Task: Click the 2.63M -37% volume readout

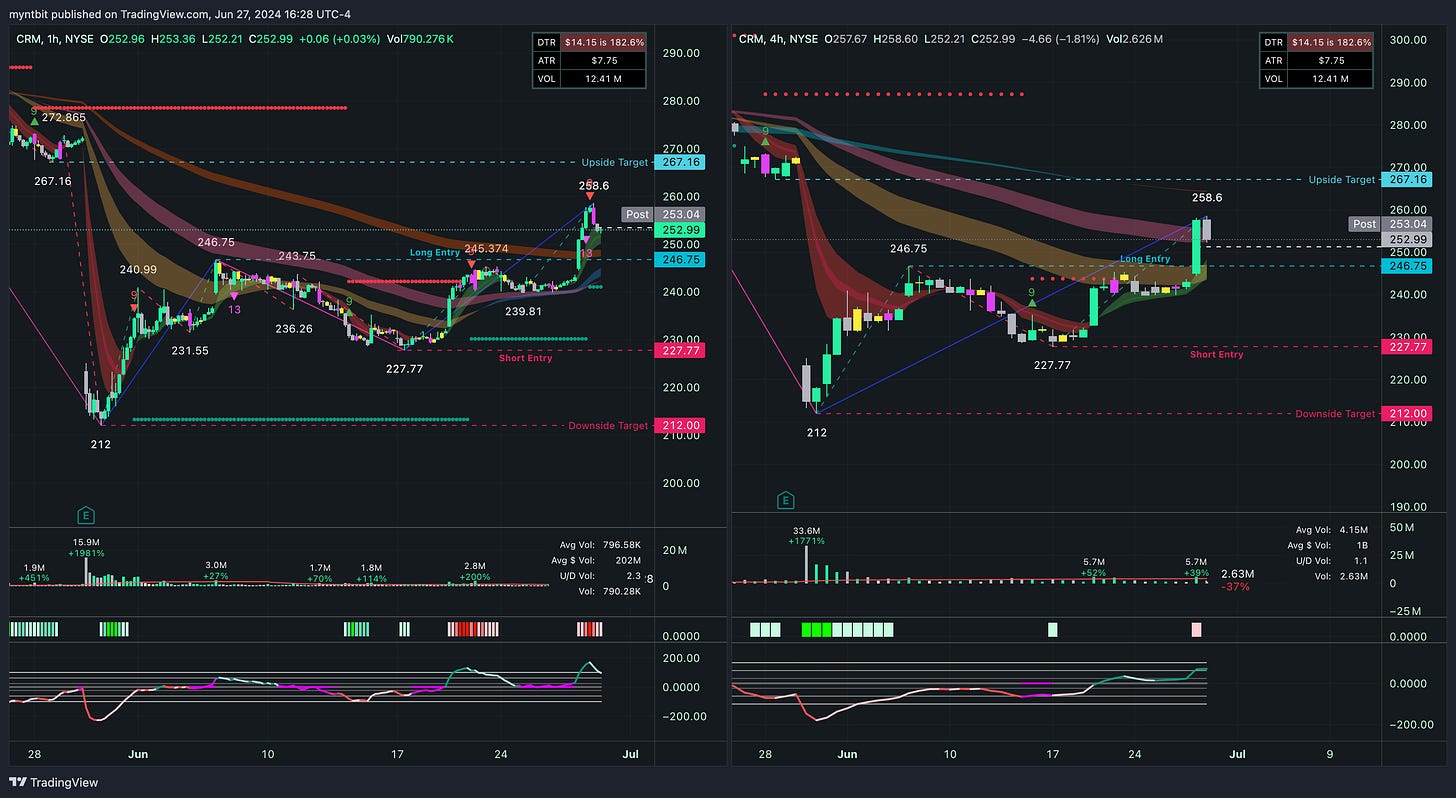Action: click(x=1238, y=580)
